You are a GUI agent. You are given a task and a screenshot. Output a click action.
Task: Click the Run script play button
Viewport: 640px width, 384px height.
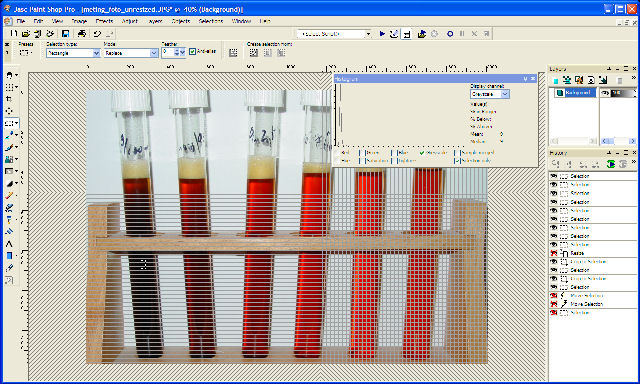tap(382, 34)
